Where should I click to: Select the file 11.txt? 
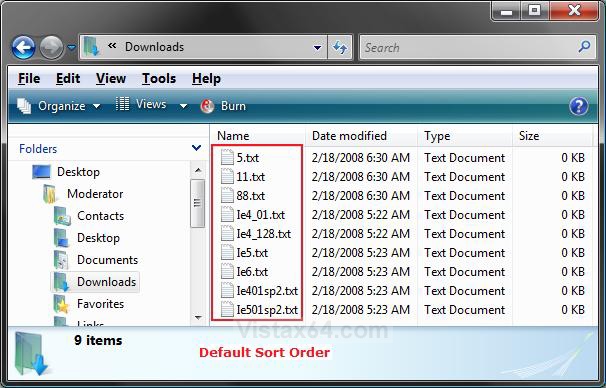tap(250, 177)
